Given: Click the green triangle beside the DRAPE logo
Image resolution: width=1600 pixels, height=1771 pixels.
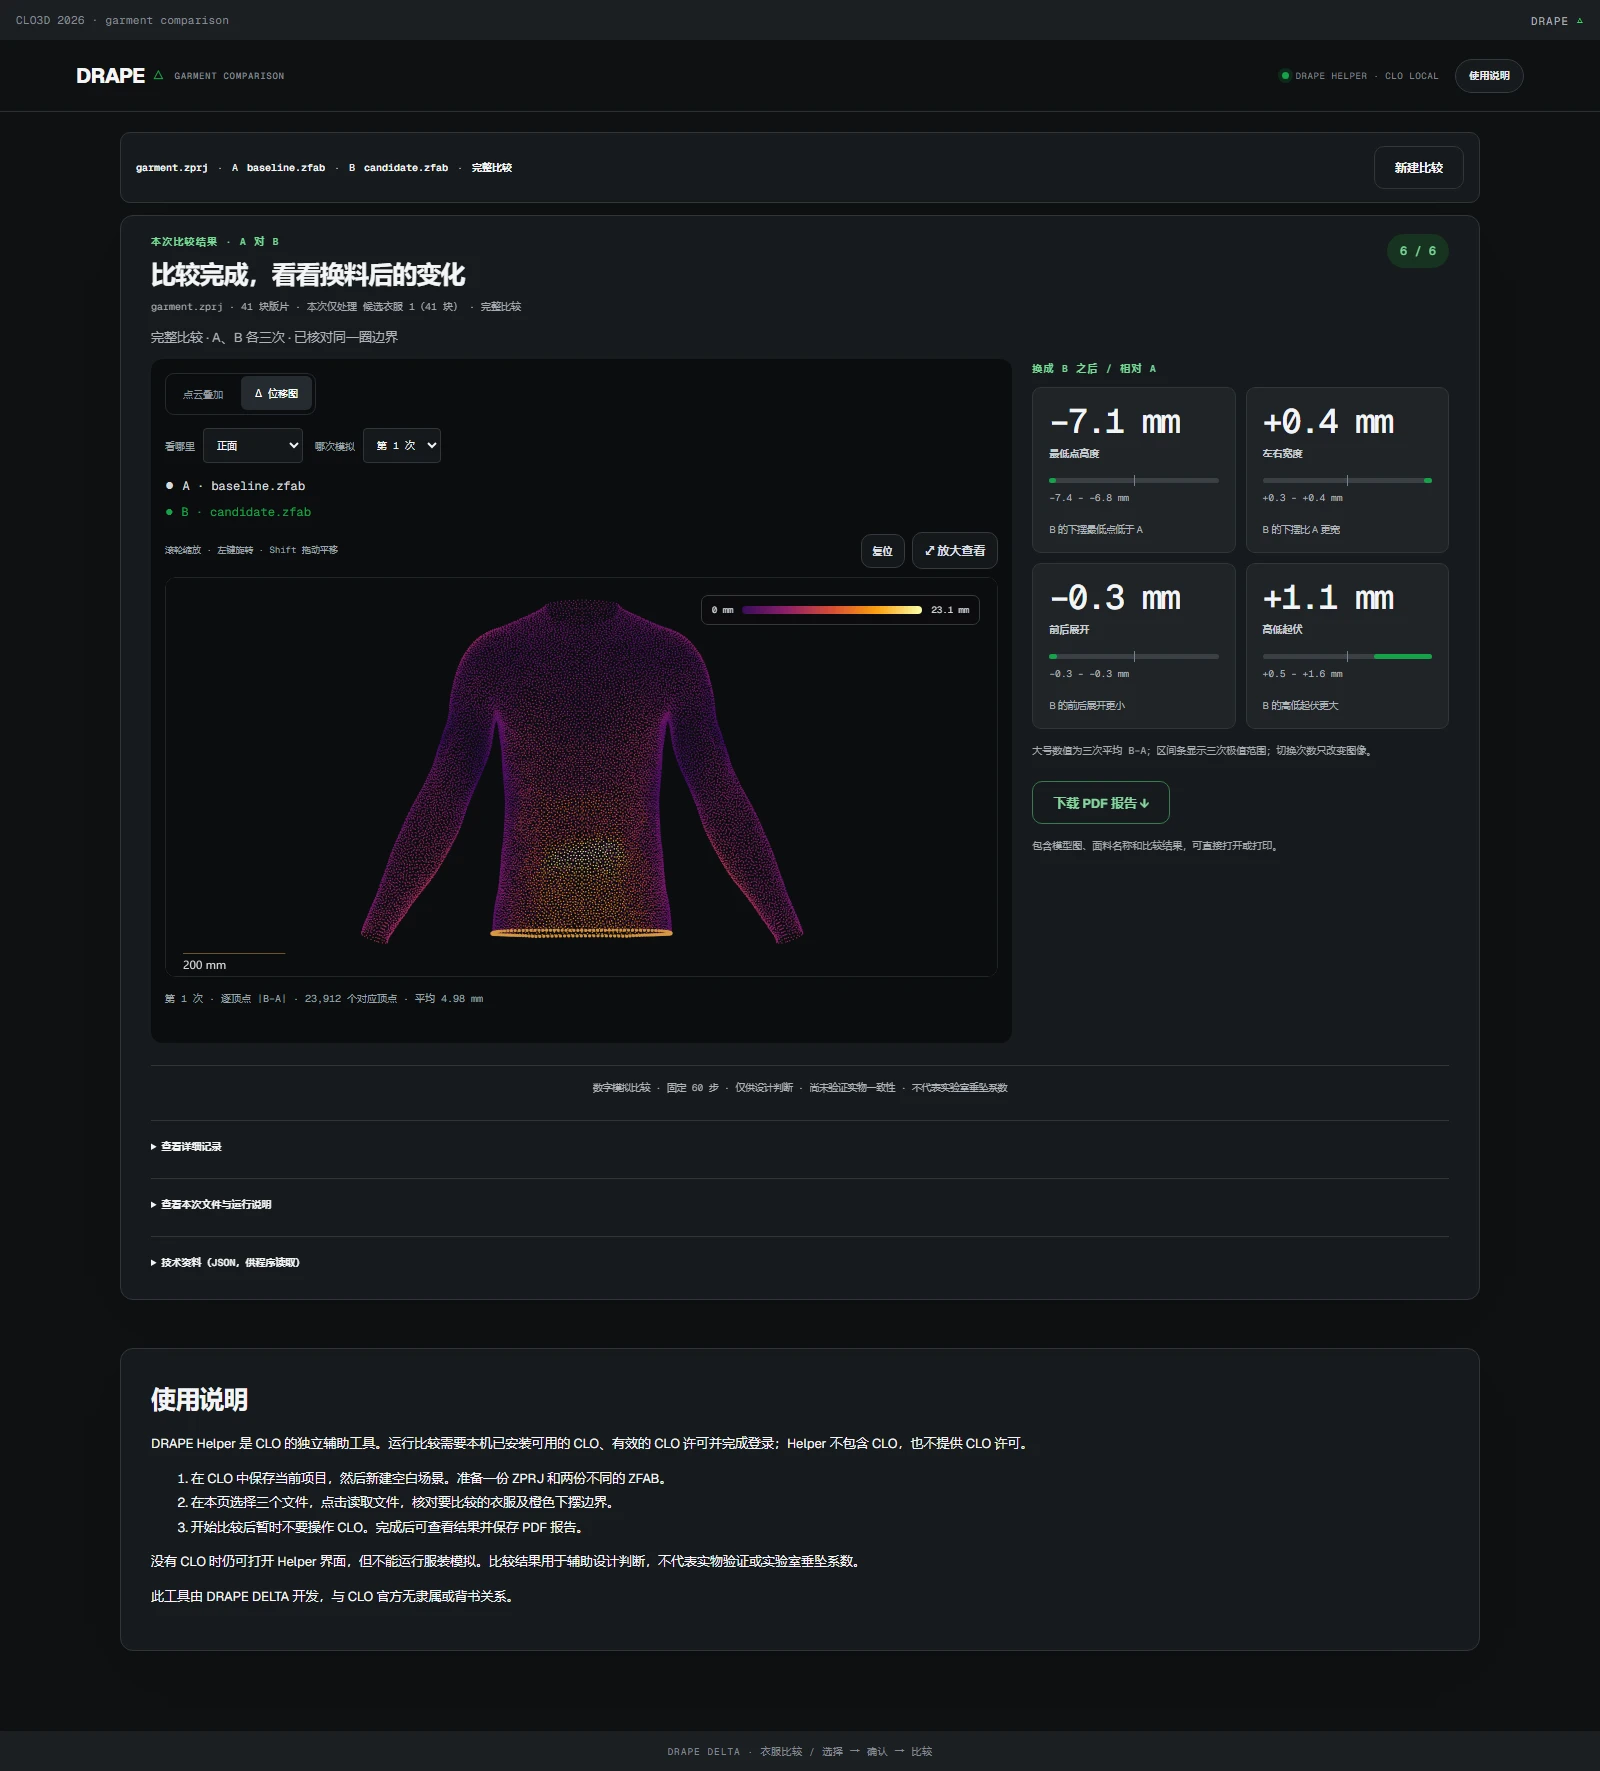Looking at the screenshot, I should coord(158,75).
